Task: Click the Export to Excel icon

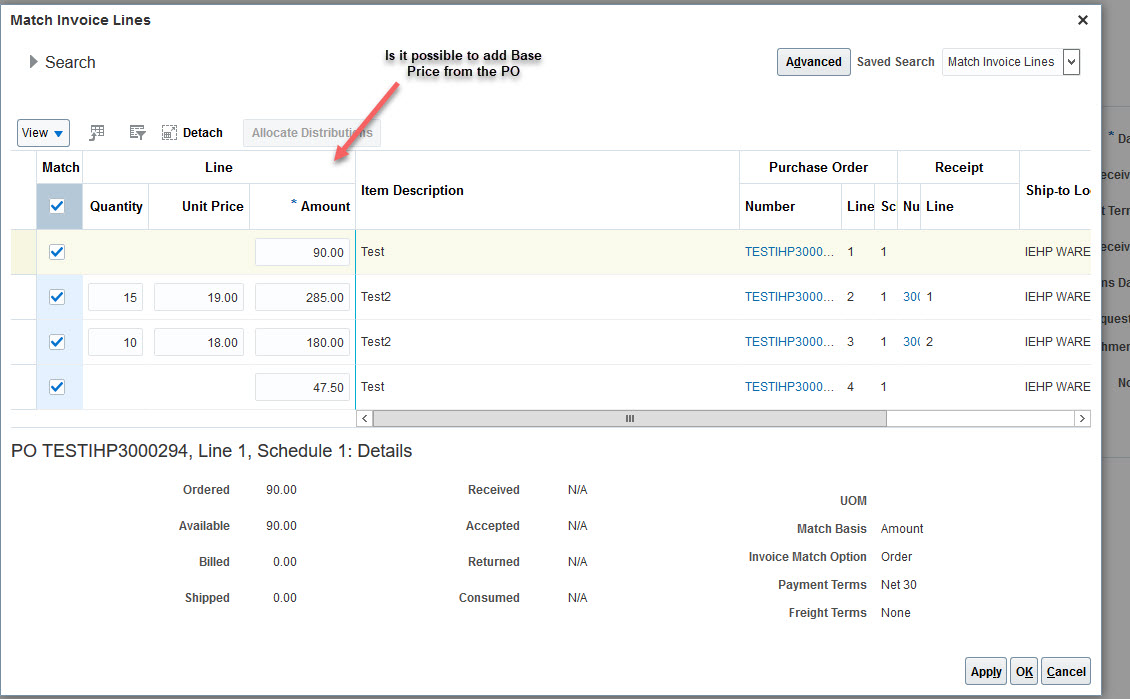Action: (96, 132)
